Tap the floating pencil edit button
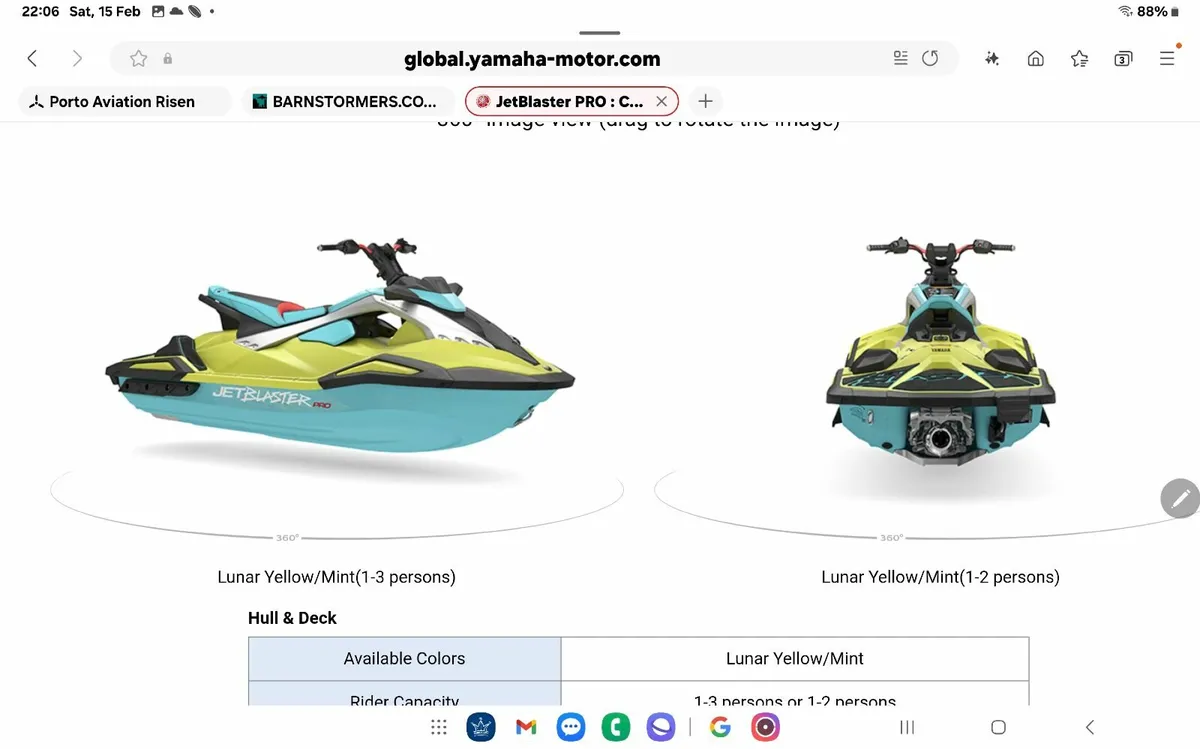1200x749 pixels. pos(1180,498)
